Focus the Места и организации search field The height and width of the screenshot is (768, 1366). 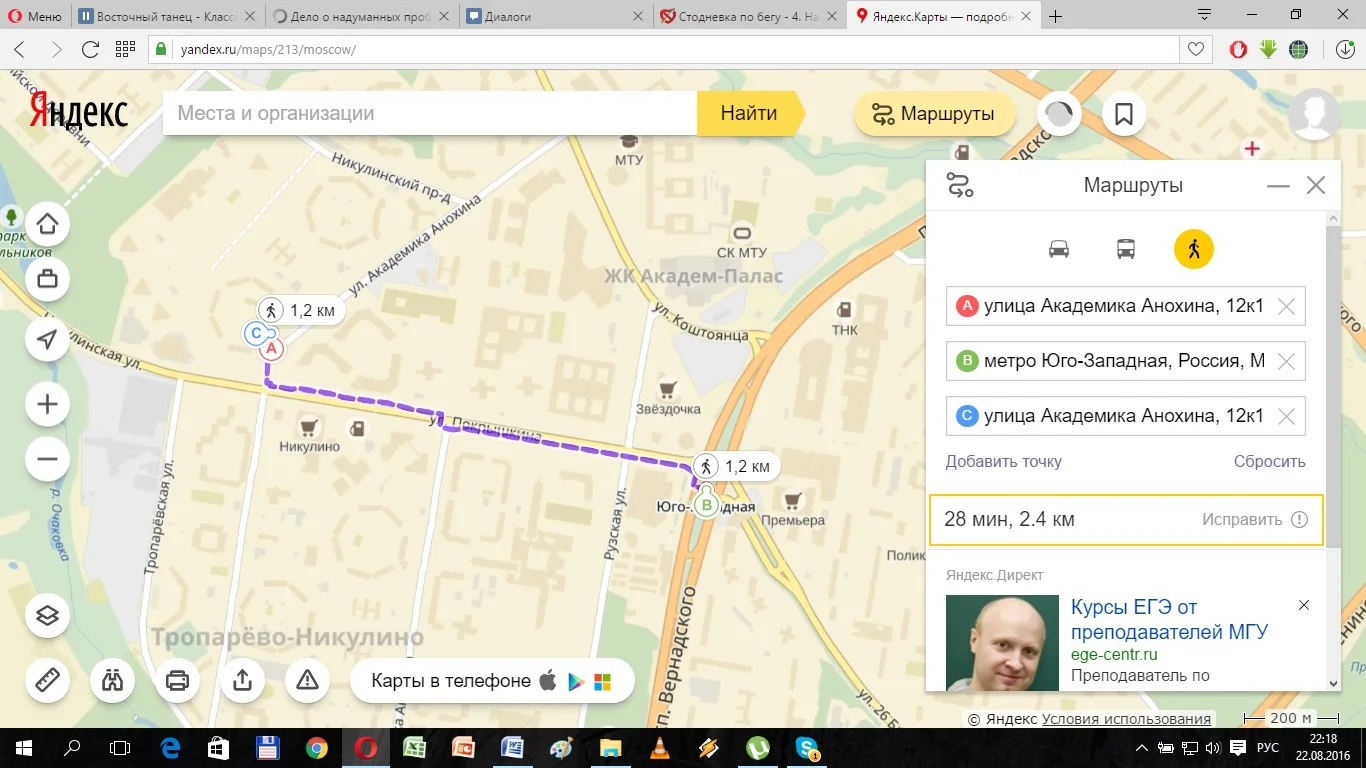pyautogui.click(x=430, y=113)
